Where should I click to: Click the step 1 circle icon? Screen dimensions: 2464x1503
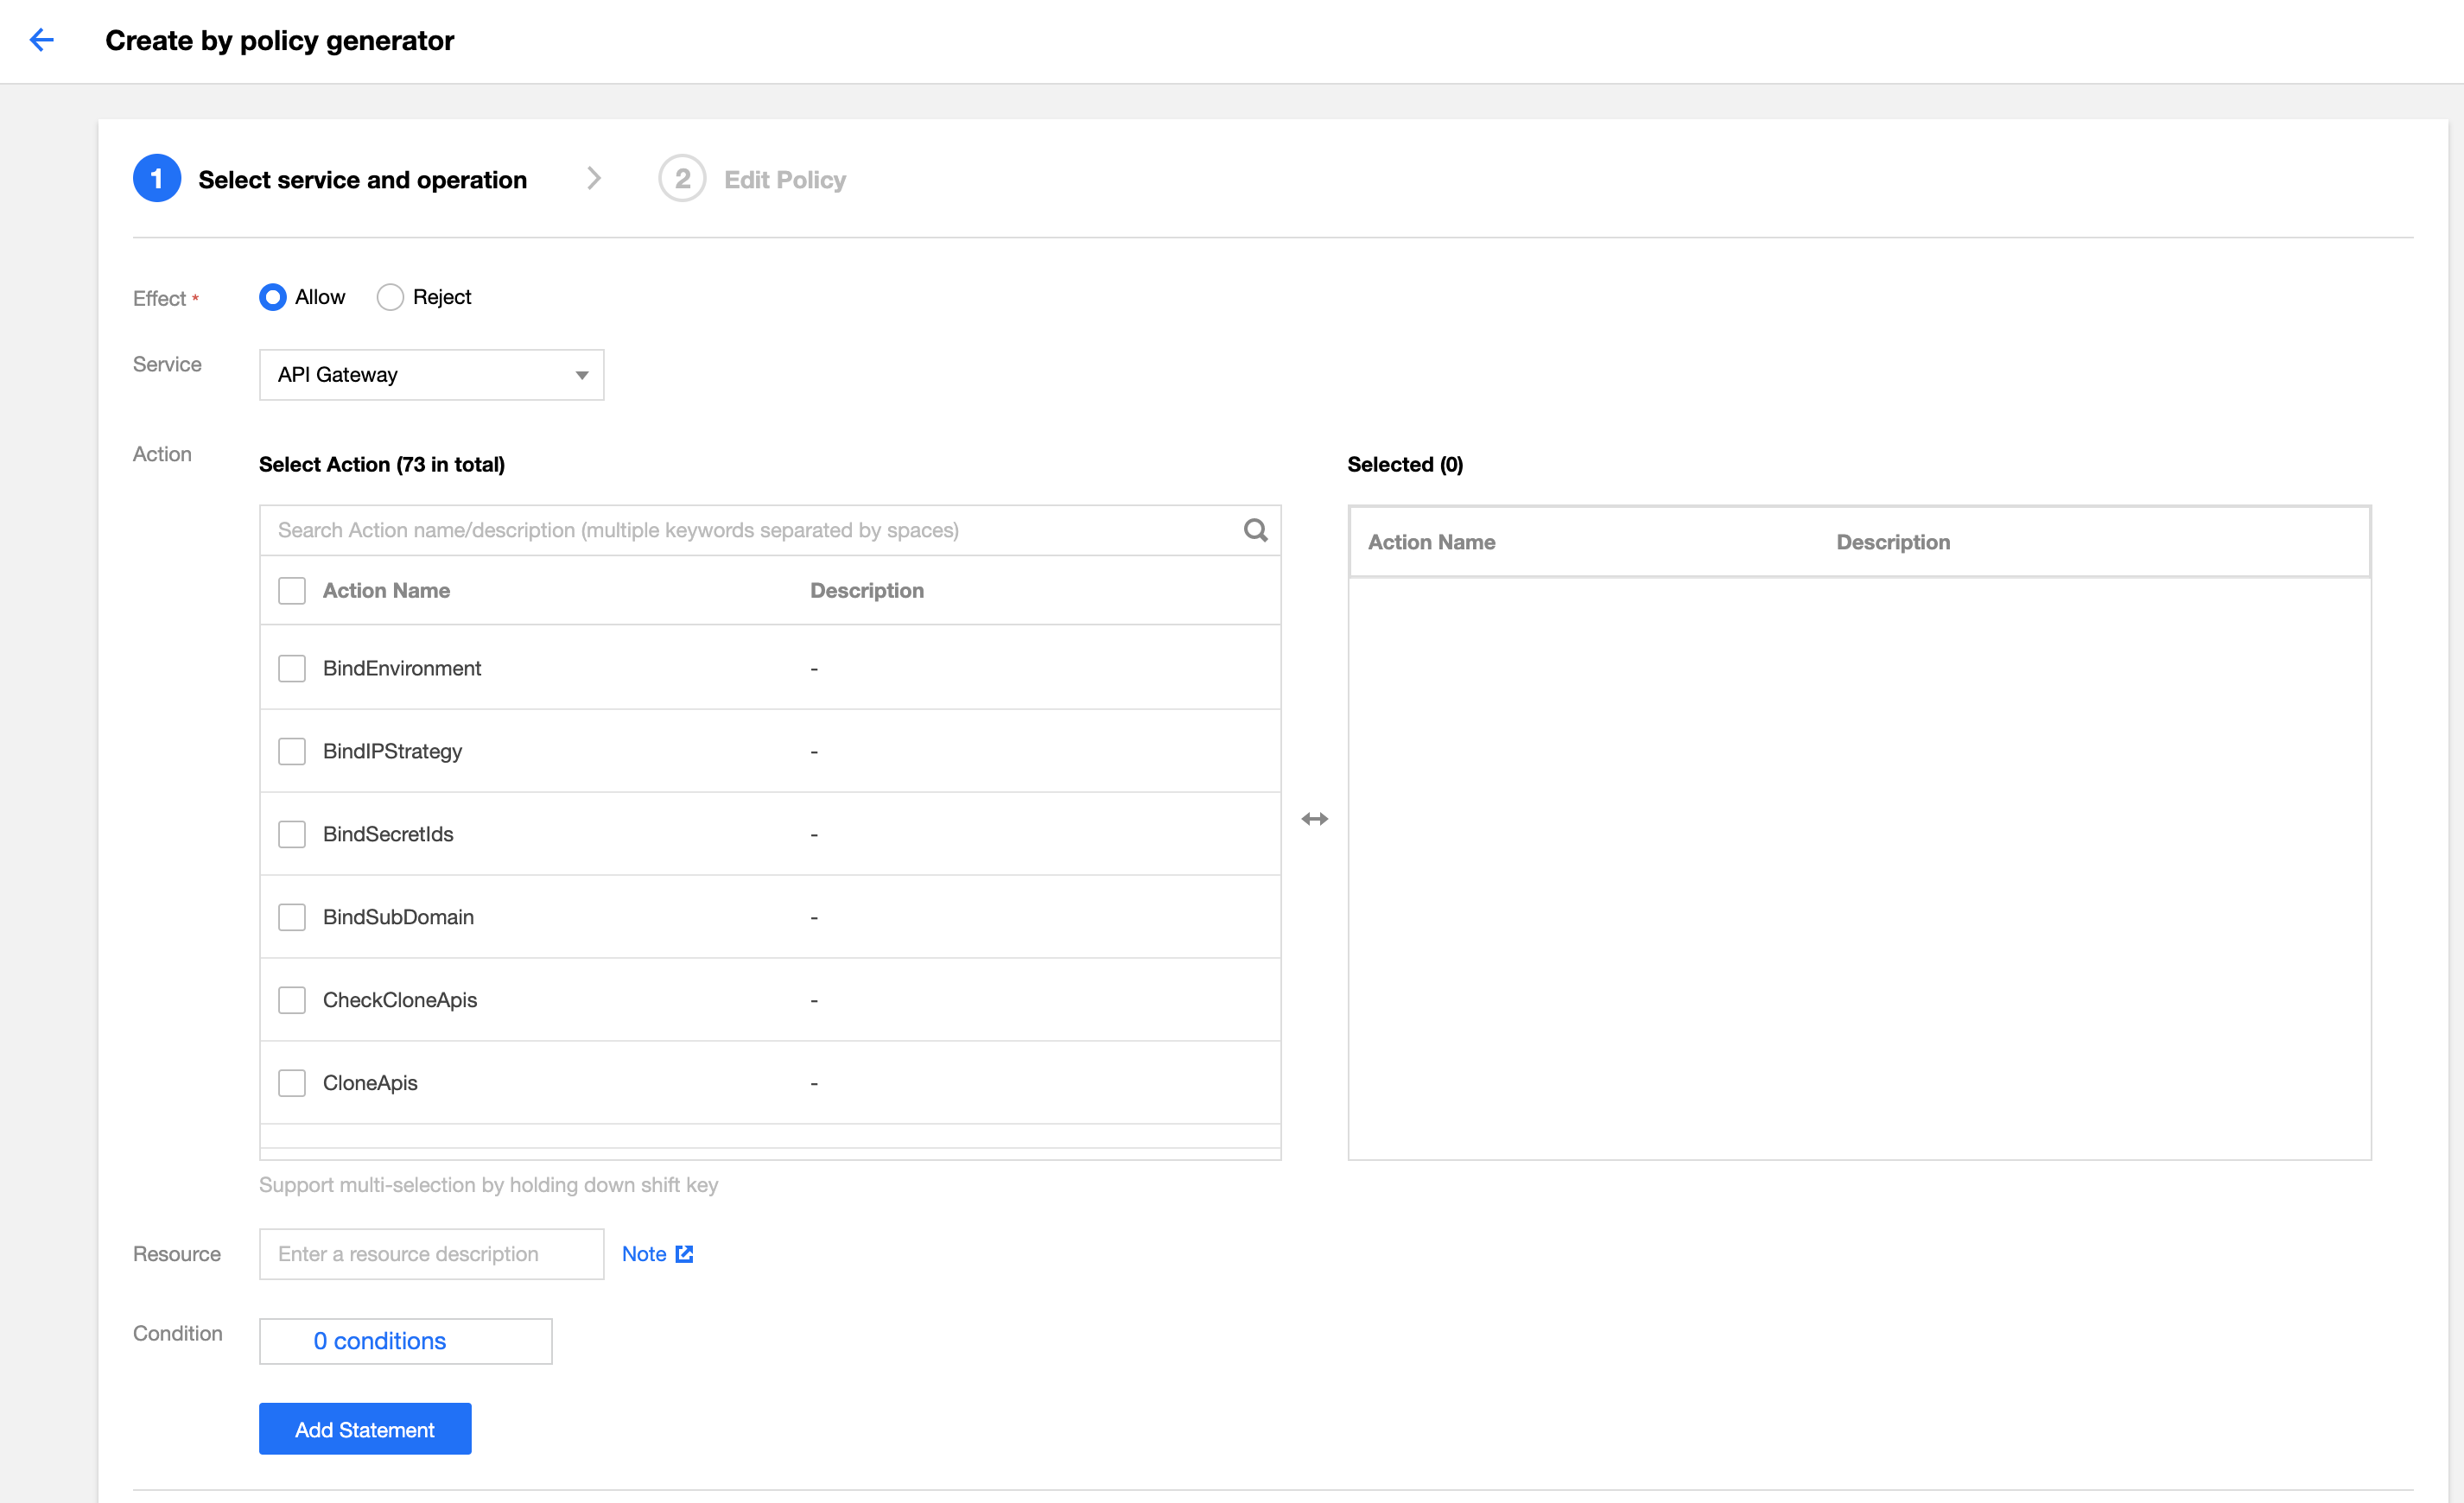coord(157,179)
